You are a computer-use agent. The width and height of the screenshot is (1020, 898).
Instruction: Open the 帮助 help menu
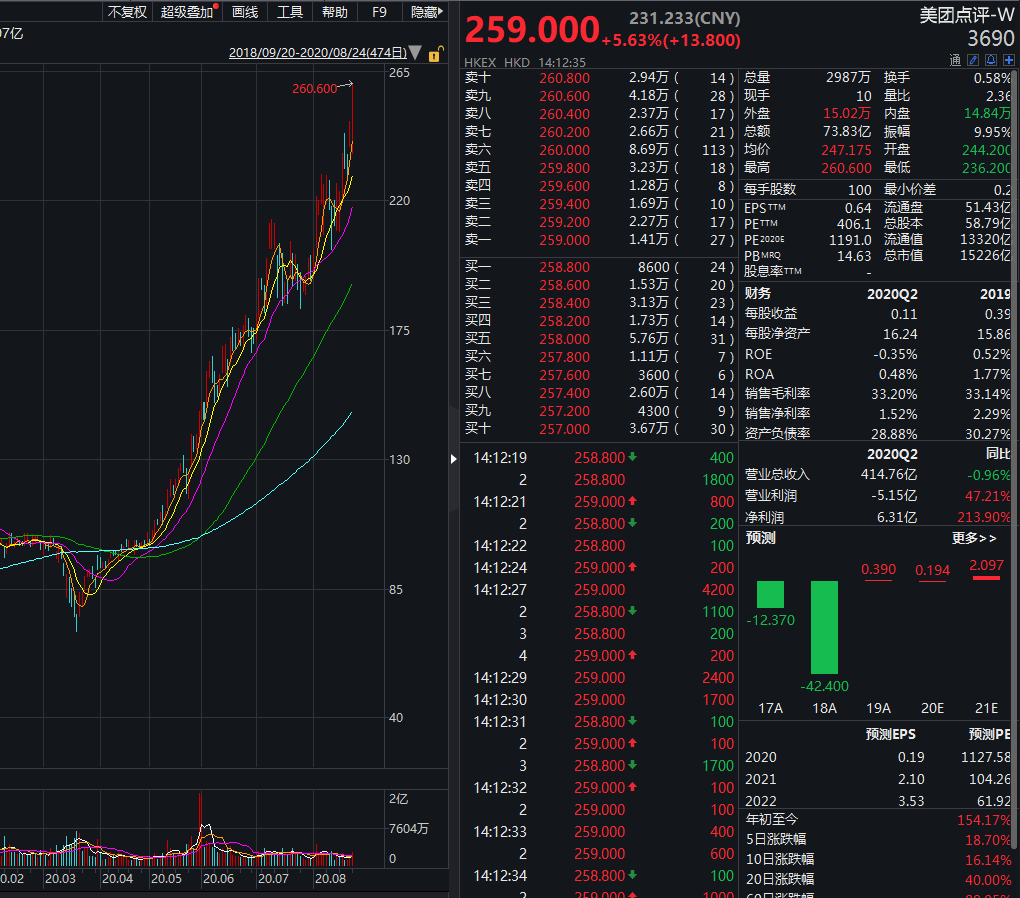click(x=334, y=12)
